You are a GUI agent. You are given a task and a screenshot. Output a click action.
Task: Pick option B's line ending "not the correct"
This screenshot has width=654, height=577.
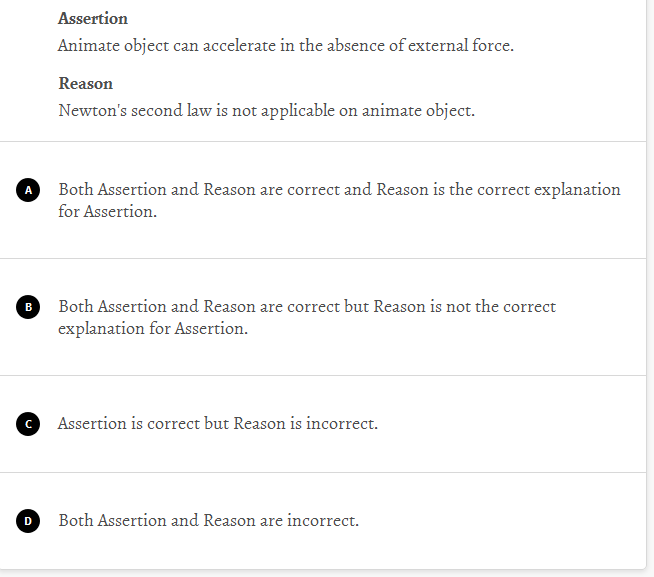307,307
